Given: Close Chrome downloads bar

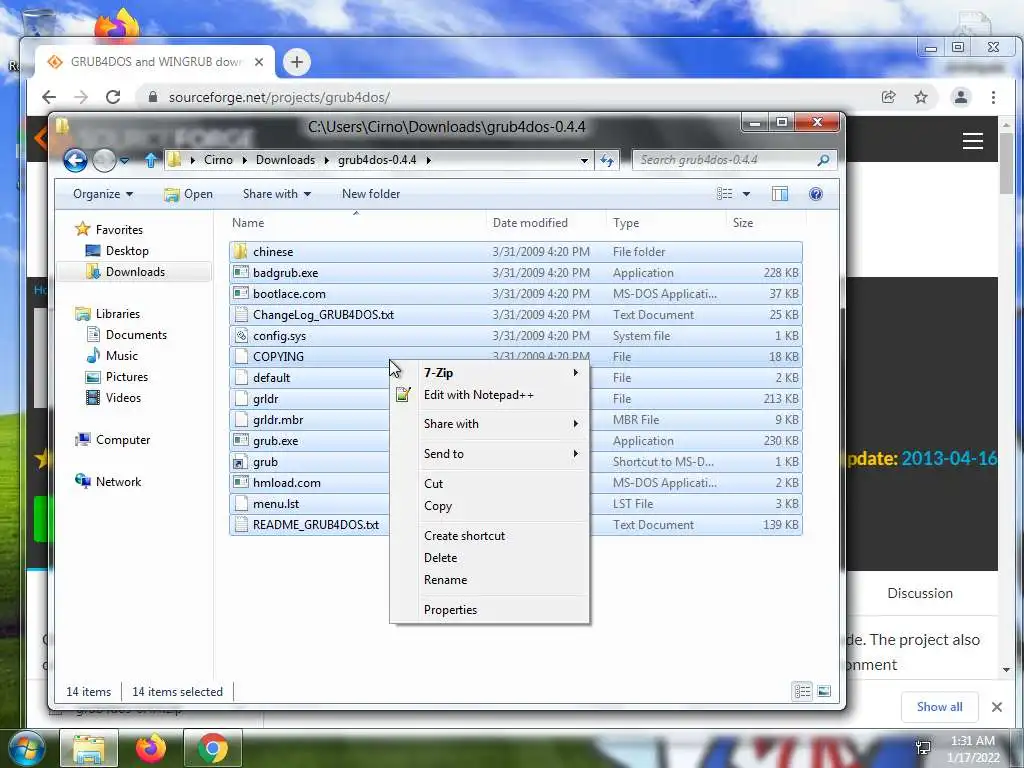Looking at the screenshot, I should click(997, 707).
